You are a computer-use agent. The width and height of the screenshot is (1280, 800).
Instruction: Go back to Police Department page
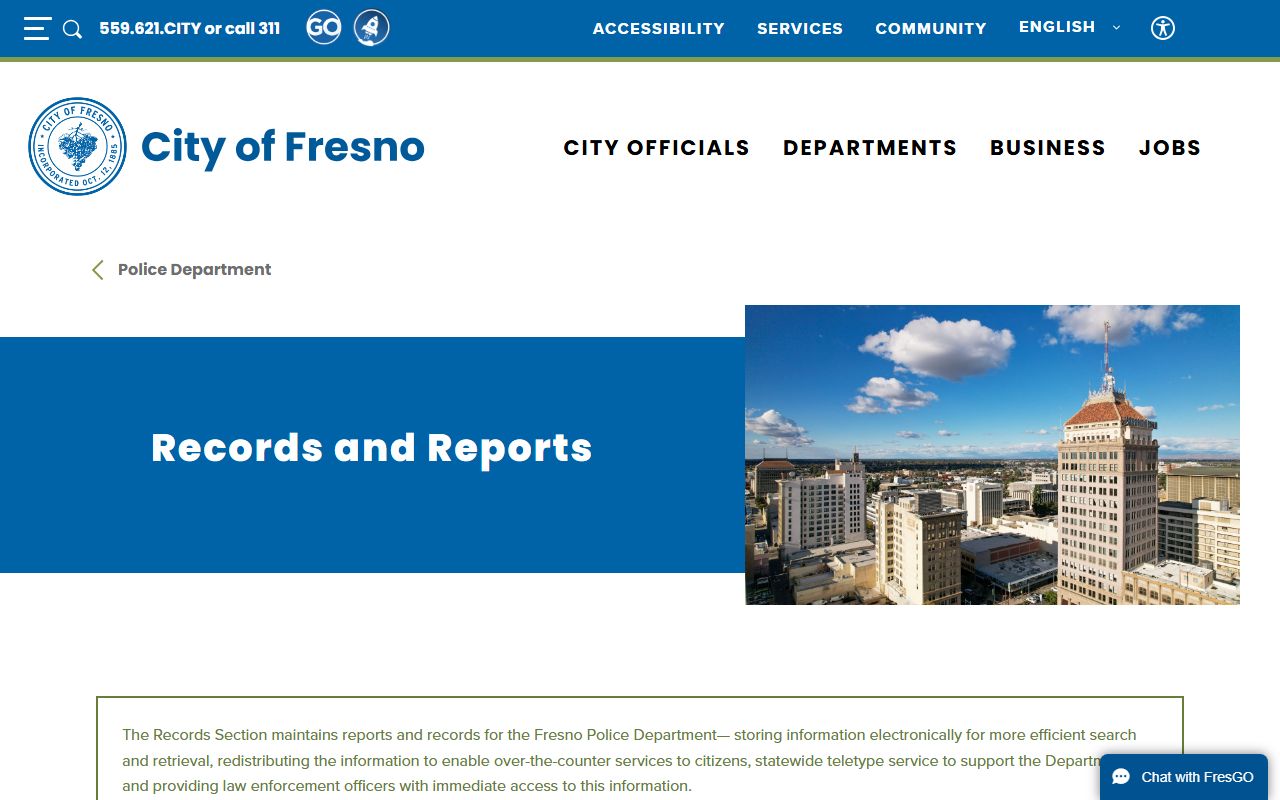click(195, 270)
